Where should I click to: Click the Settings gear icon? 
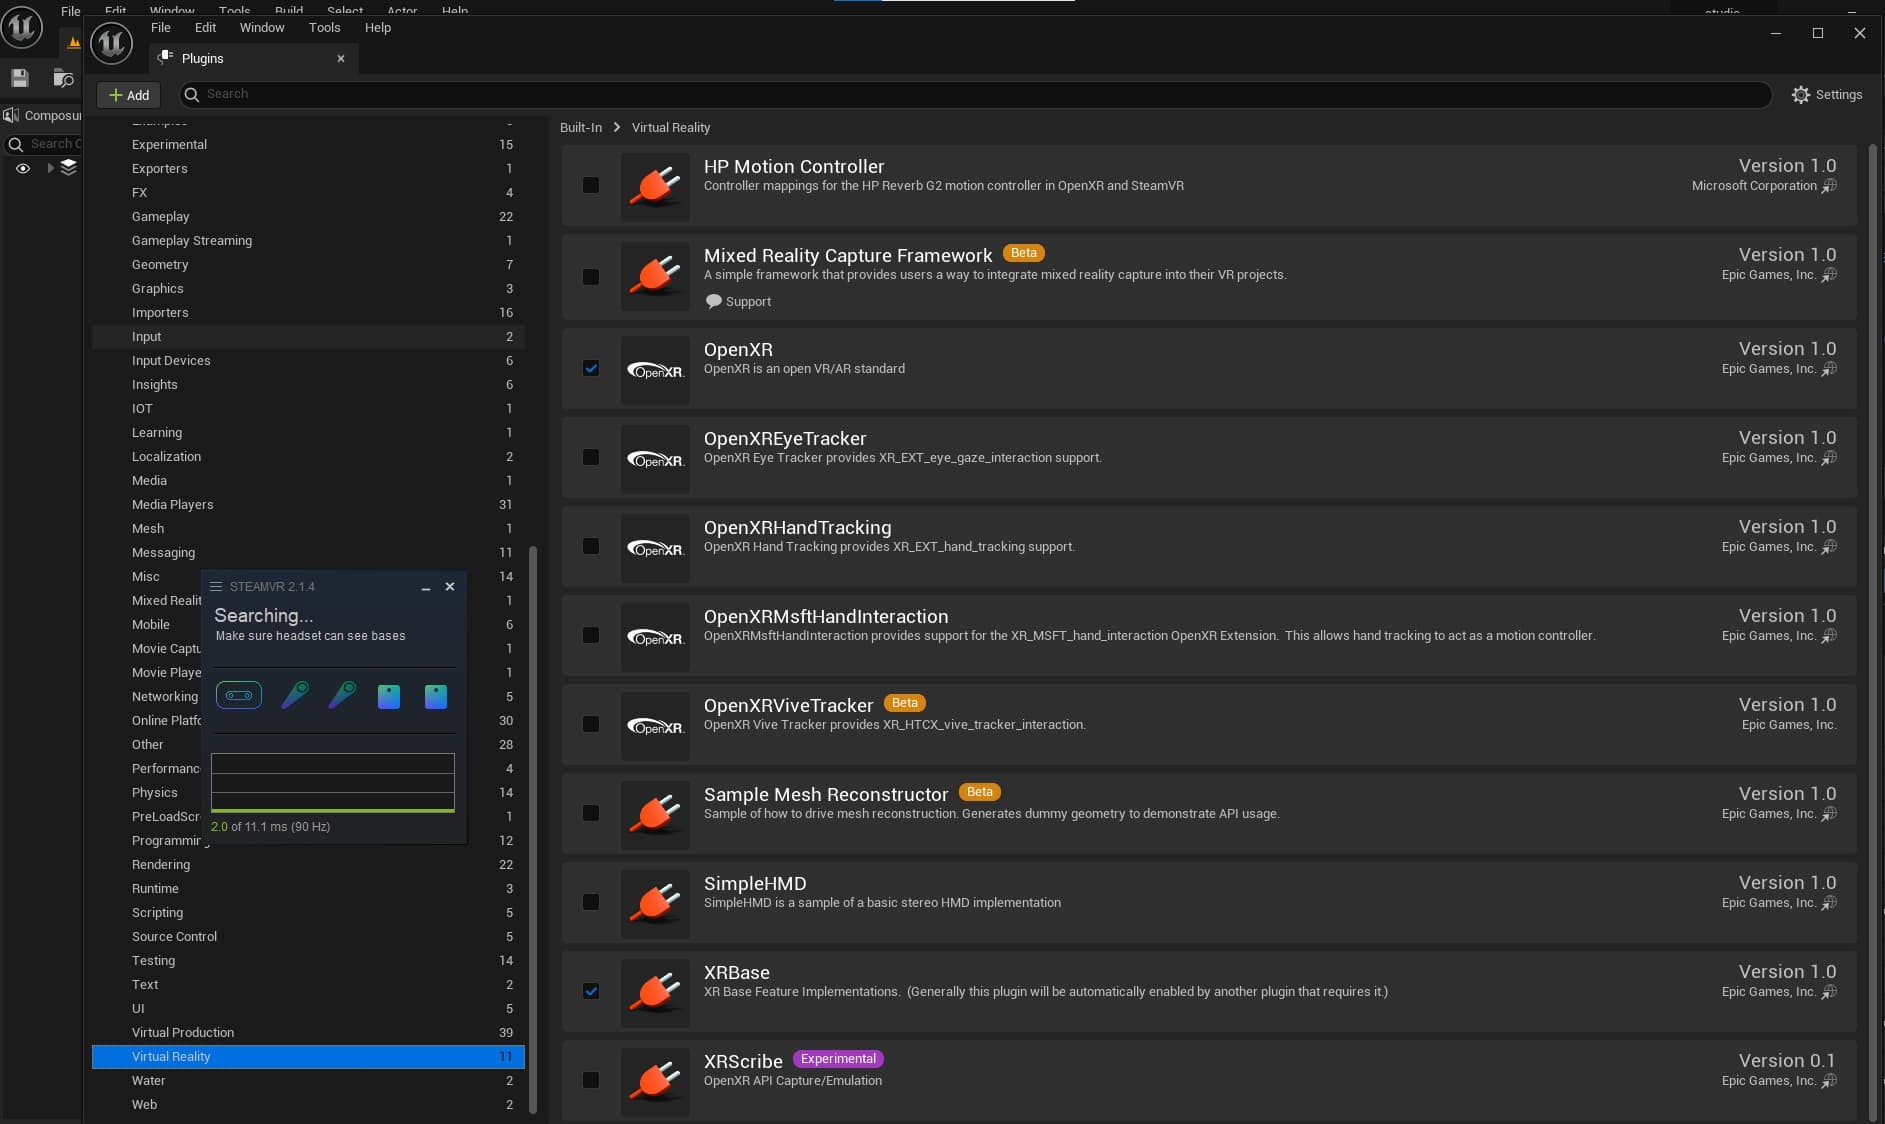point(1801,95)
